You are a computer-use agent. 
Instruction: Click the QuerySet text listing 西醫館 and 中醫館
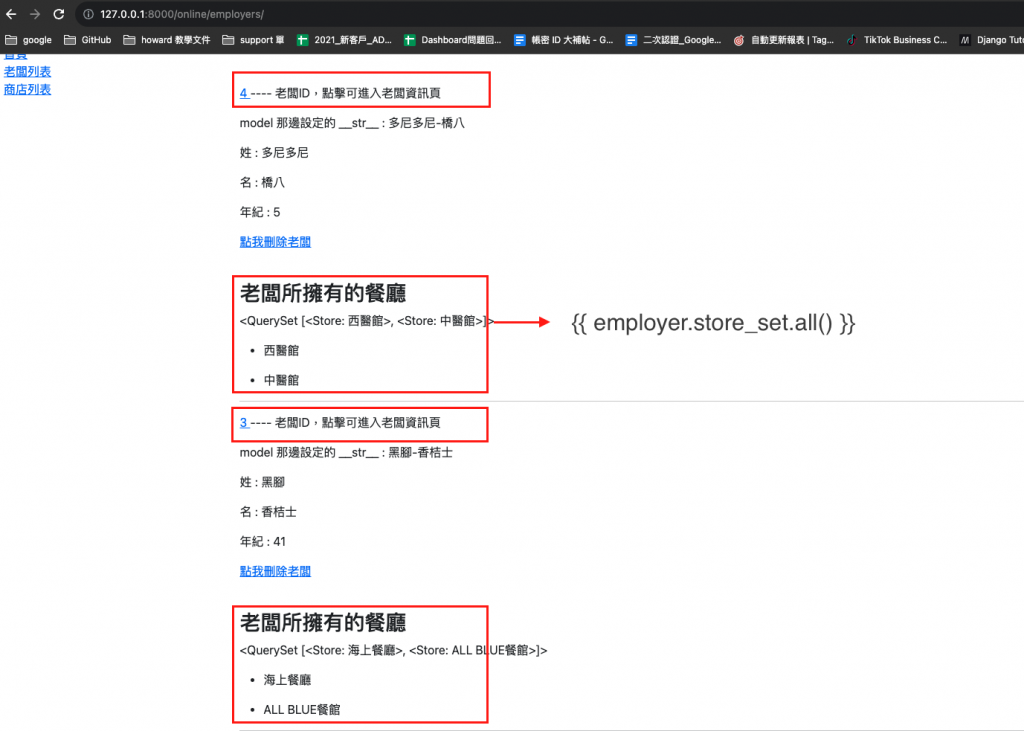tap(367, 321)
